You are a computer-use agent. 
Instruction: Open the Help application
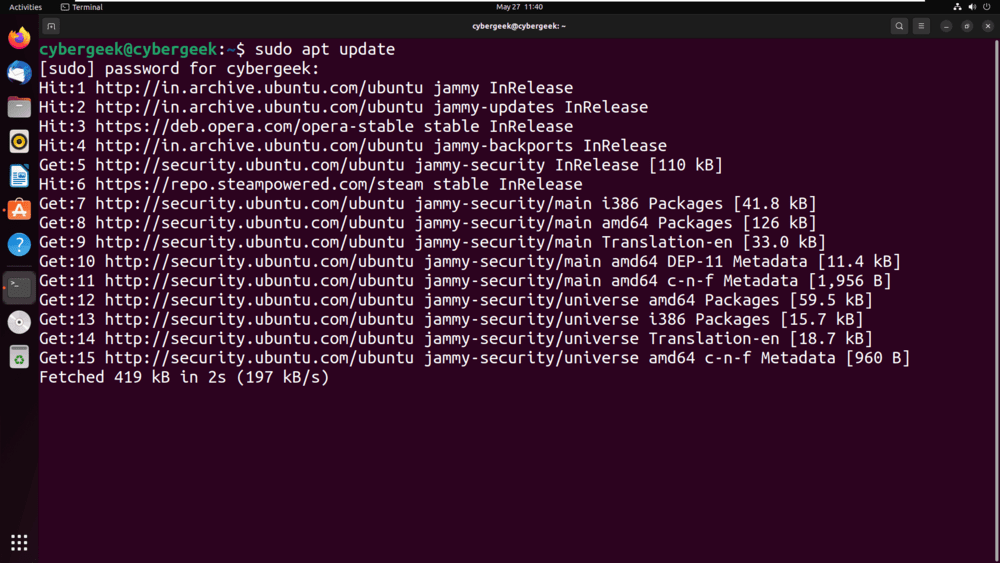[19, 245]
